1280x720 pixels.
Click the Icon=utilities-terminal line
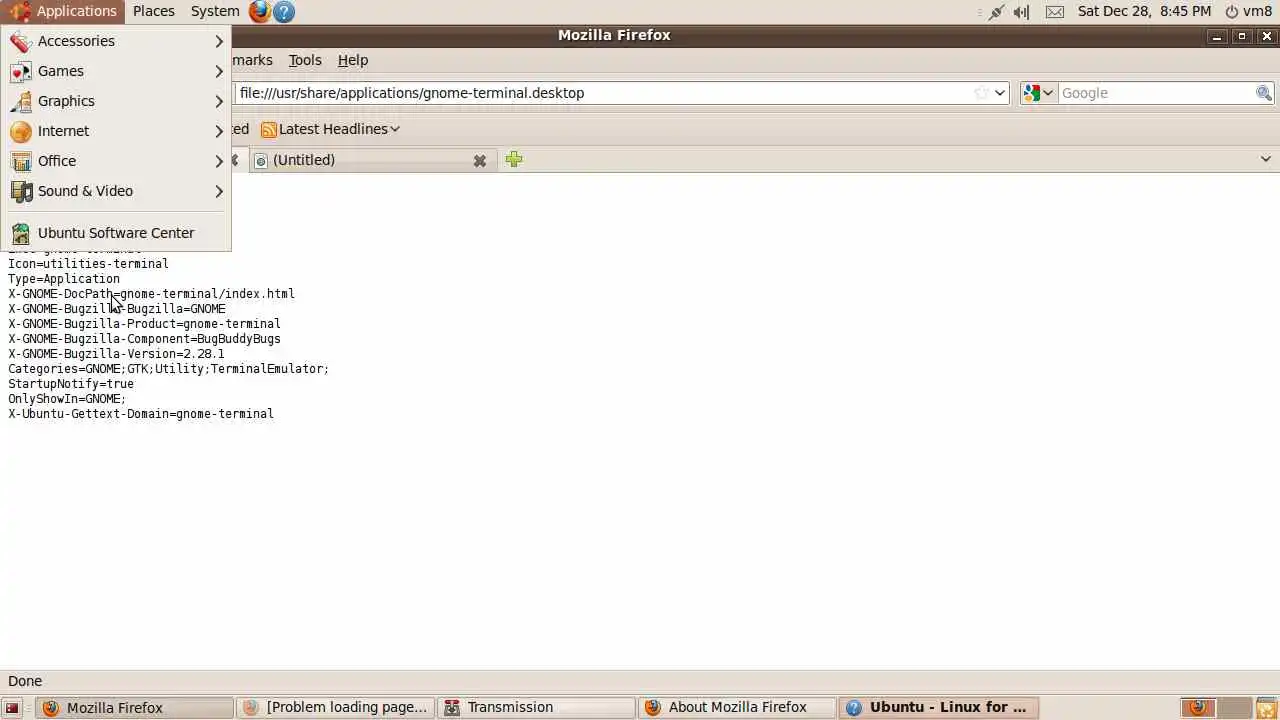88,264
